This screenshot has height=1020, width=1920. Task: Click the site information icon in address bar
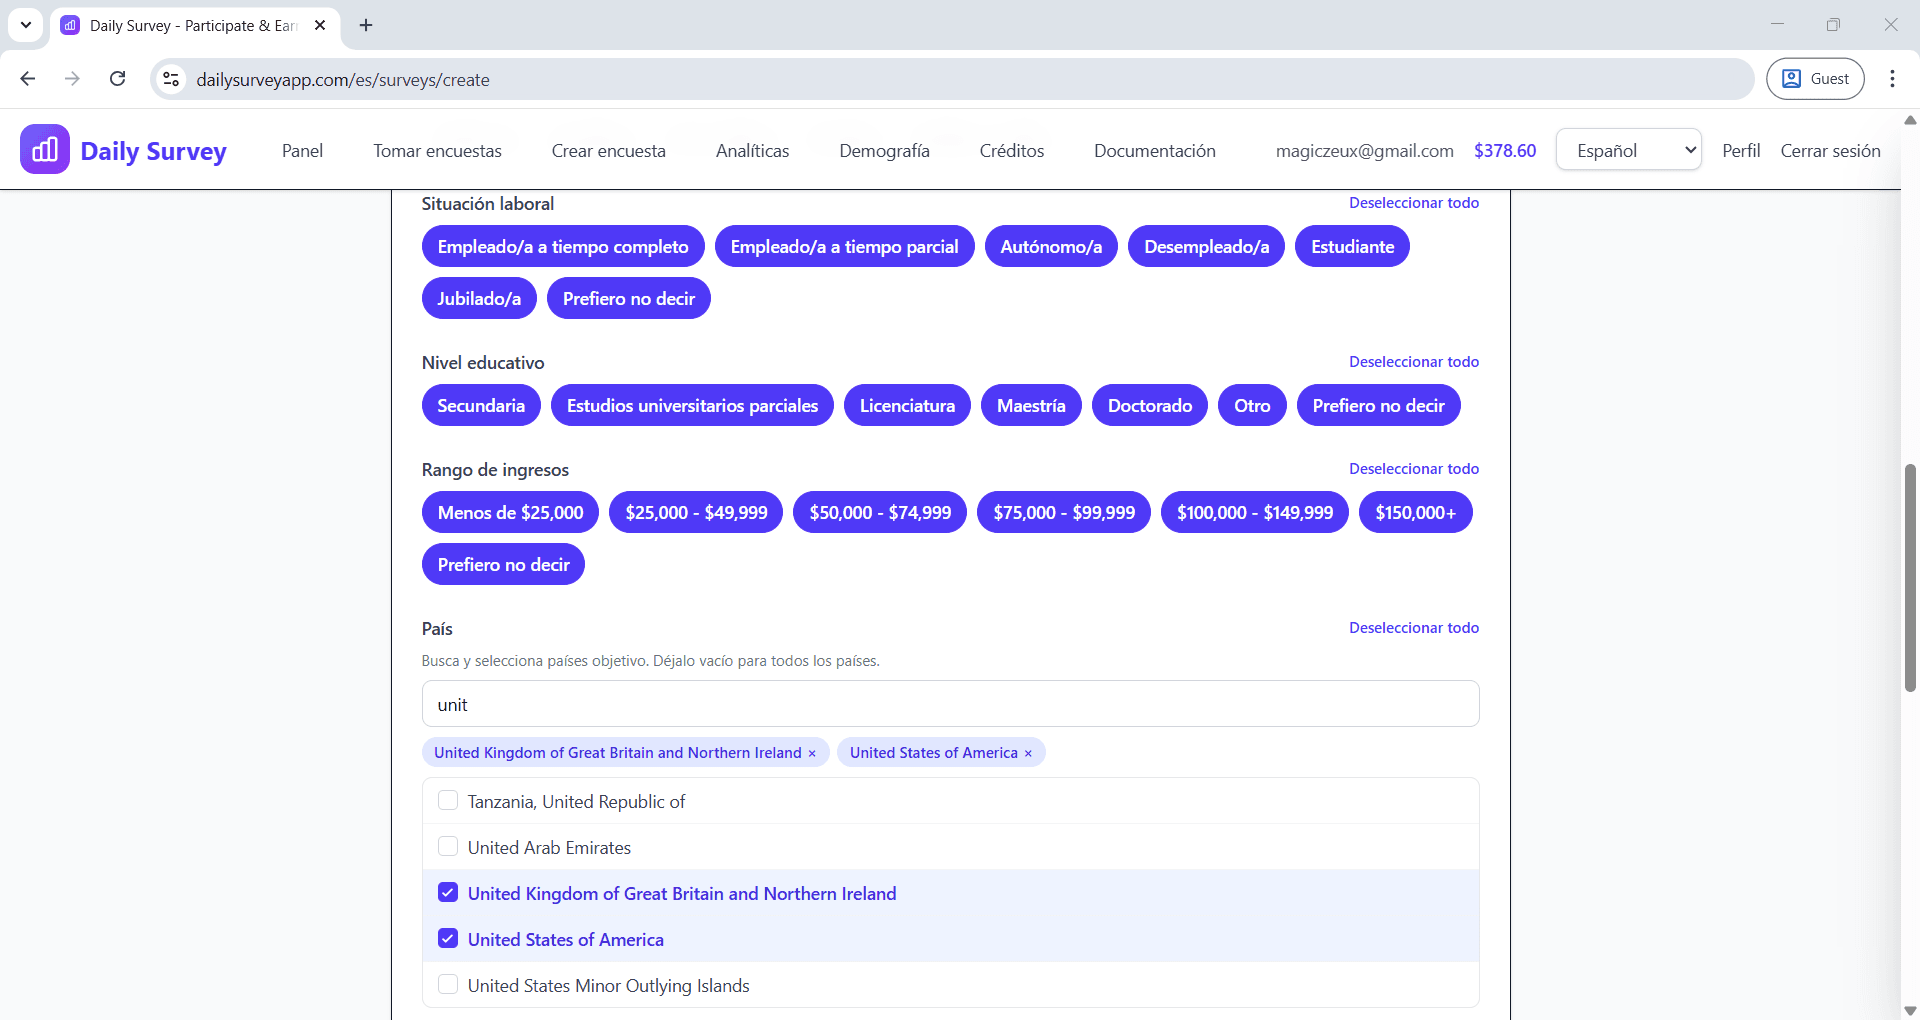click(x=172, y=79)
